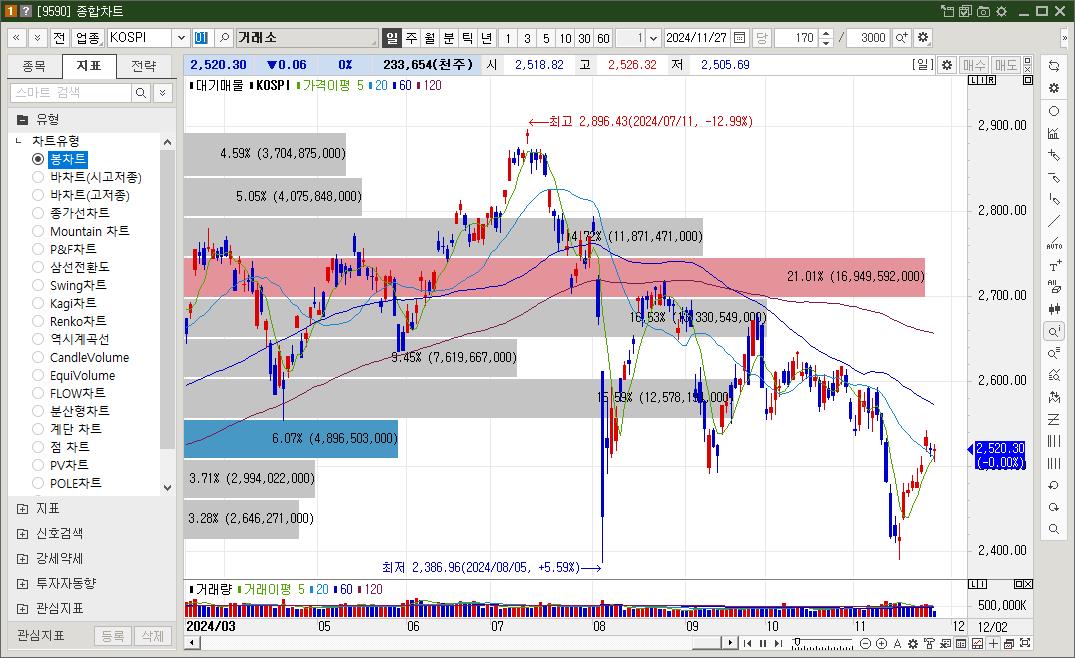Screen dimensions: 1075x658
Task: Click the 30 period preset button
Action: click(x=584, y=38)
